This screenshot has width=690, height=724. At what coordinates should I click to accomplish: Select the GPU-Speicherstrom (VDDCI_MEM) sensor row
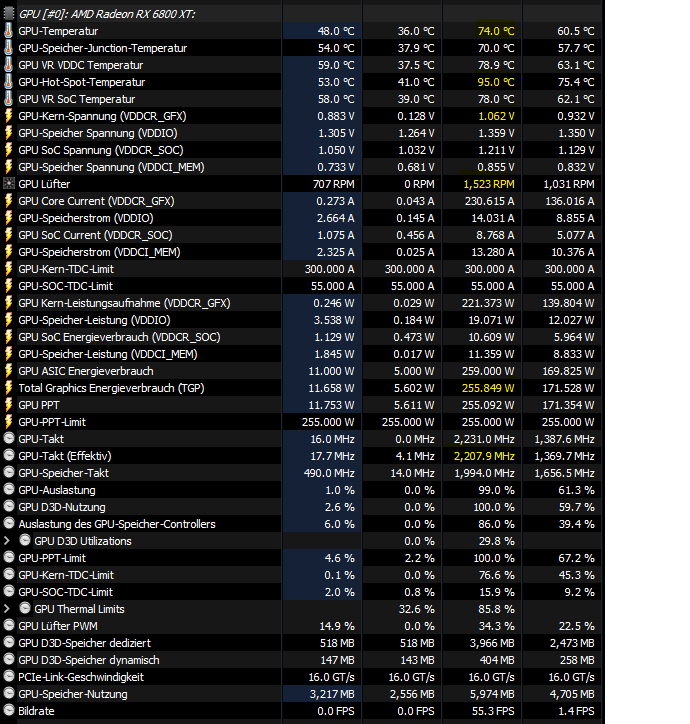99,252
